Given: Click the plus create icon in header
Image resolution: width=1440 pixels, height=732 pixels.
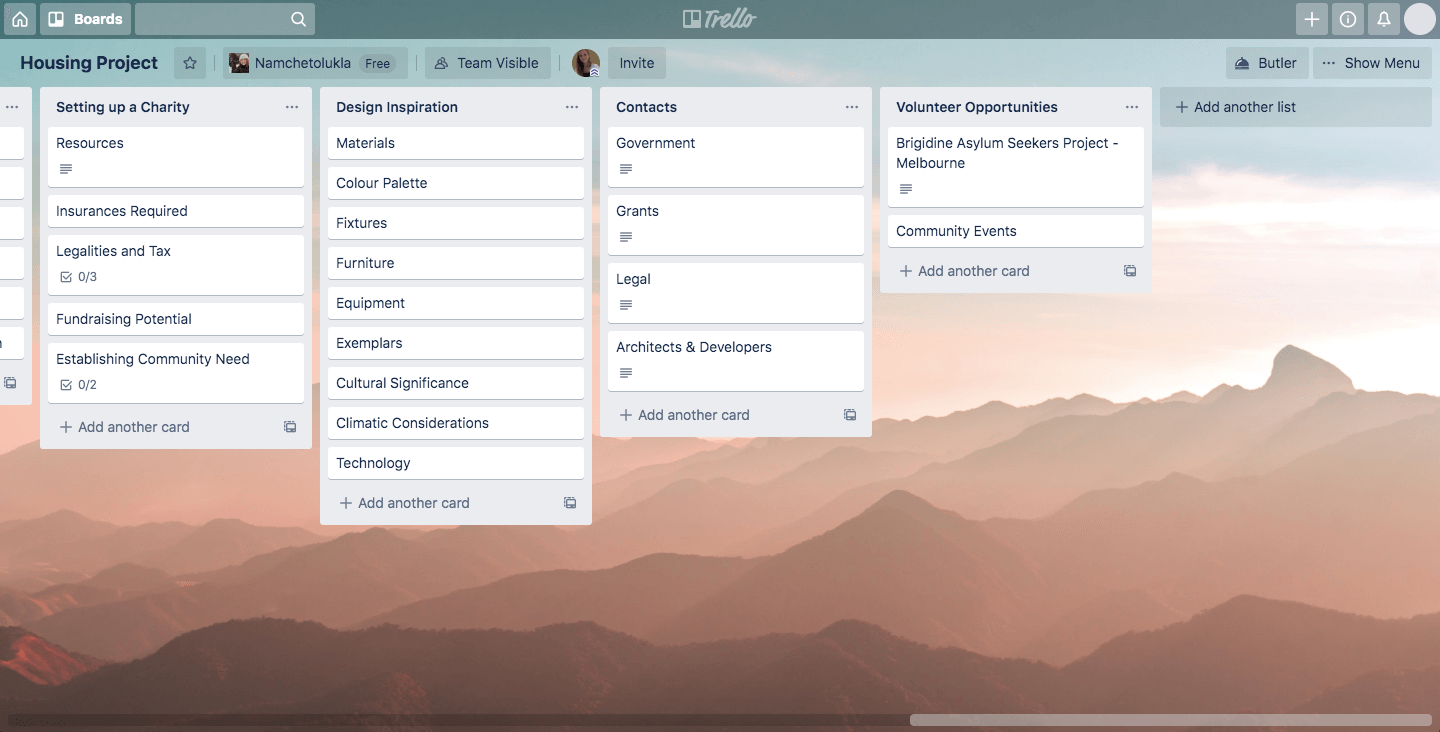Looking at the screenshot, I should click(1312, 19).
